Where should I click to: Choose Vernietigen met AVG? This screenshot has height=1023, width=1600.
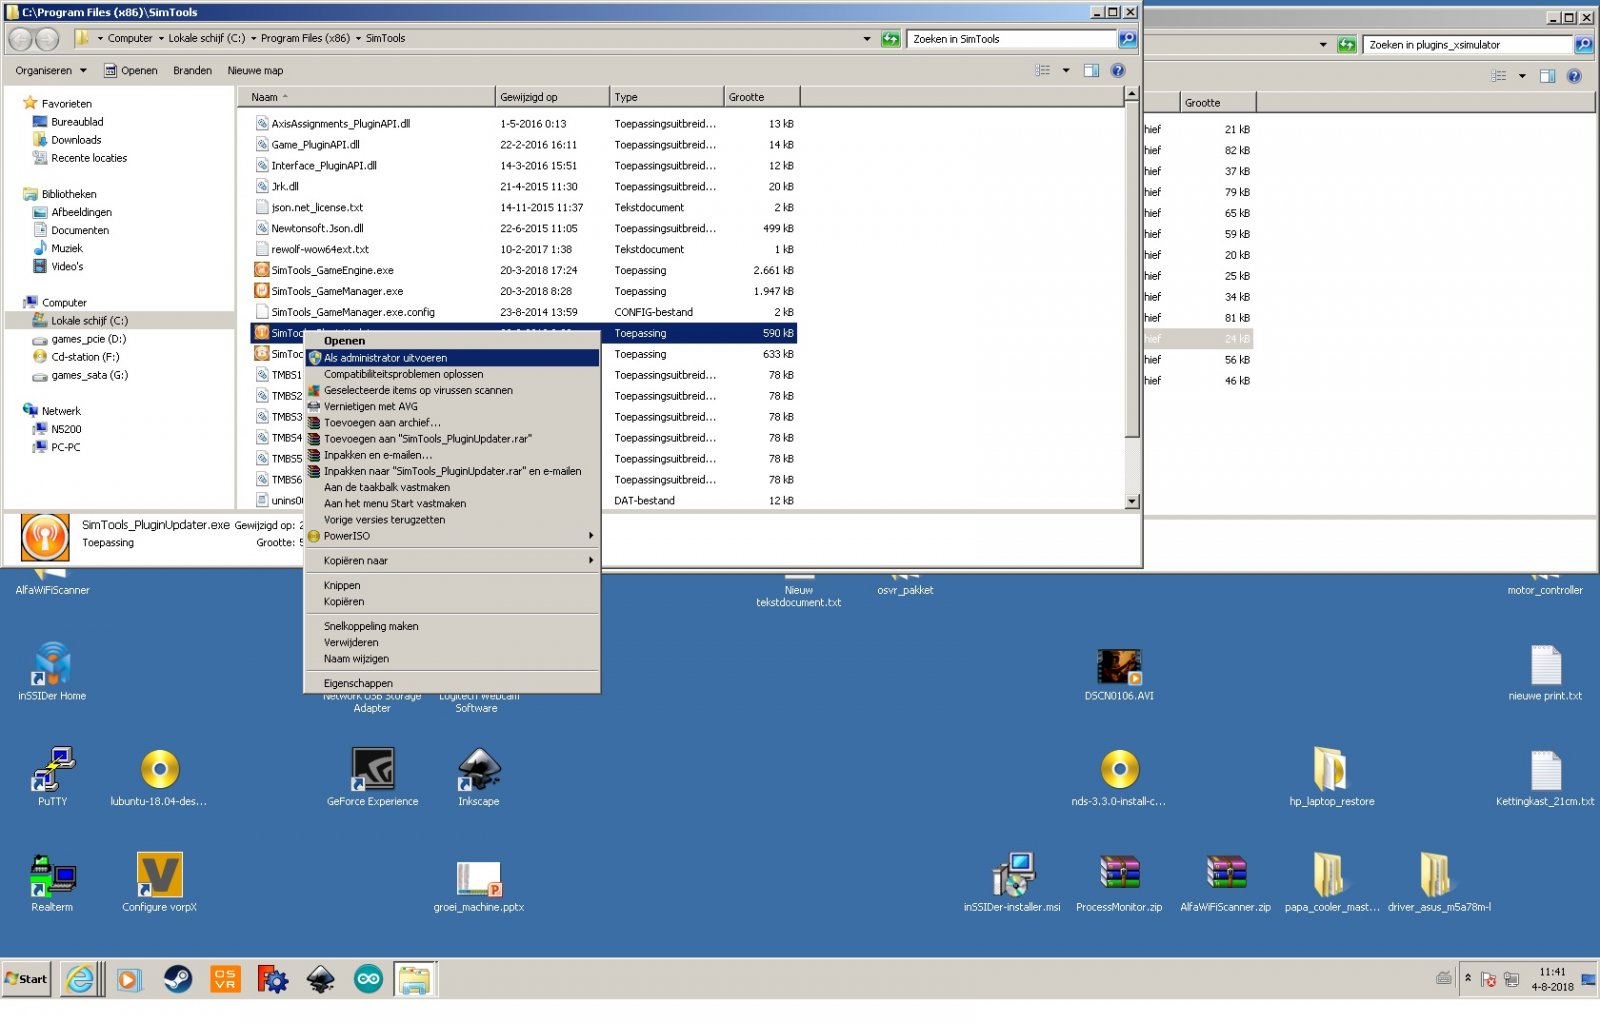(x=452, y=407)
